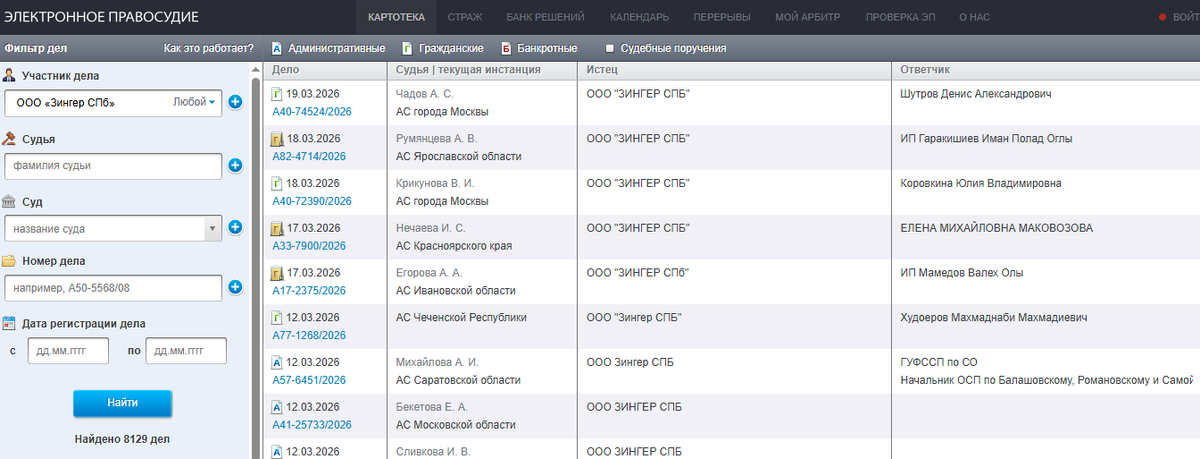This screenshot has width=1200, height=459.
Task: Click the administrative icon for case А57-6451/2026
Action: click(x=278, y=362)
